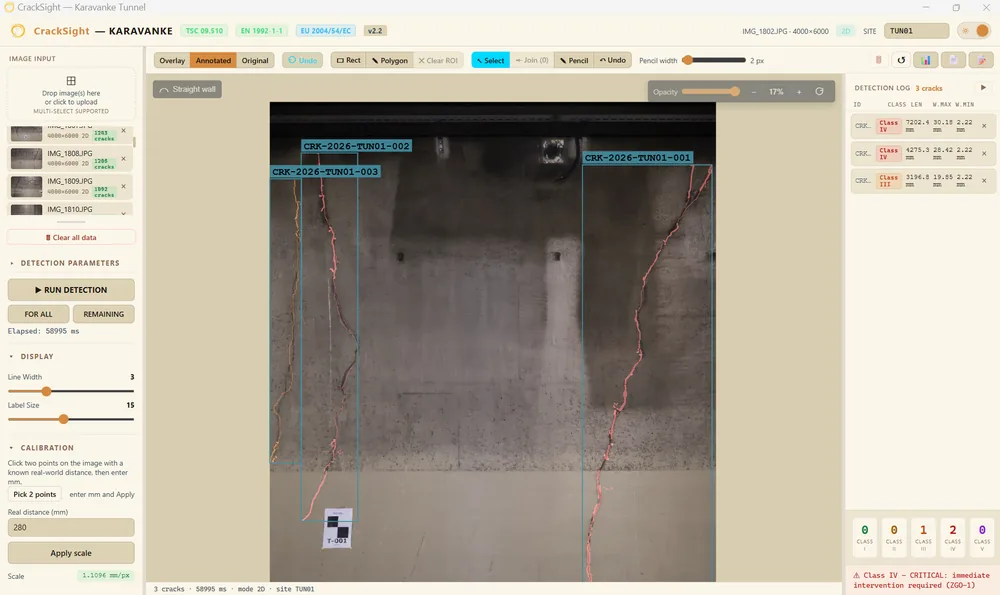The height and width of the screenshot is (595, 1000).
Task: Switch to Original view
Action: 255,60
